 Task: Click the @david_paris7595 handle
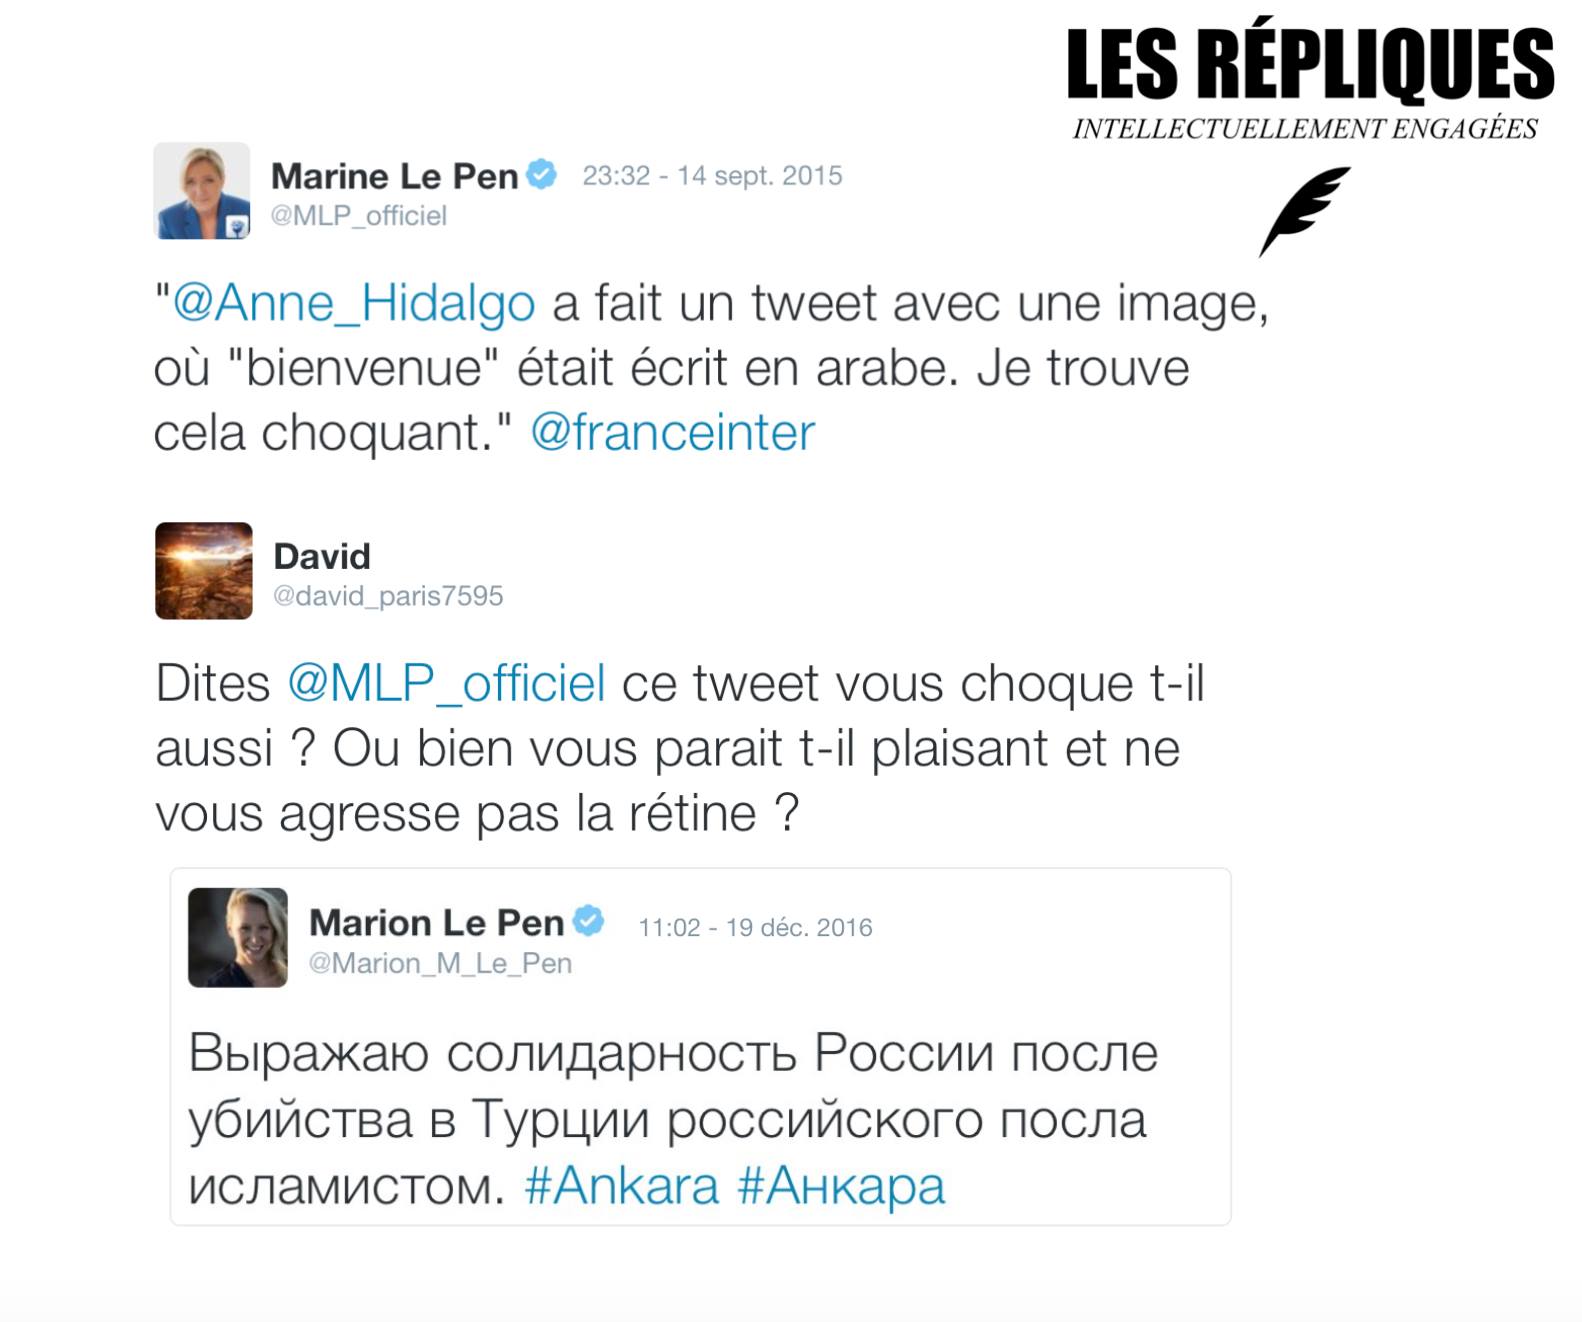[388, 596]
